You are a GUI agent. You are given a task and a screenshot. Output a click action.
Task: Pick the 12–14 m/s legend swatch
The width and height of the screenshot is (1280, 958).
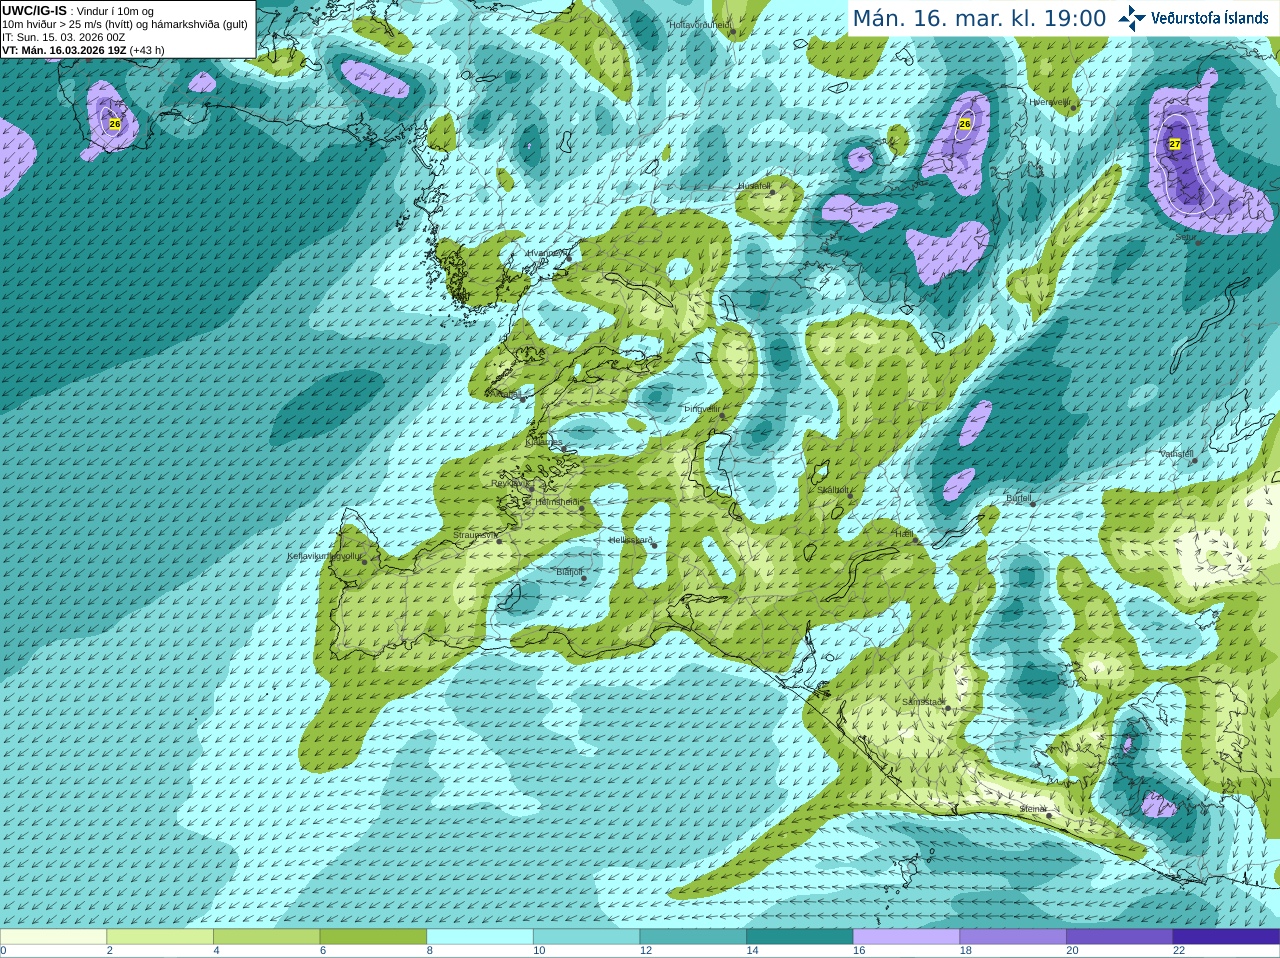coord(693,937)
